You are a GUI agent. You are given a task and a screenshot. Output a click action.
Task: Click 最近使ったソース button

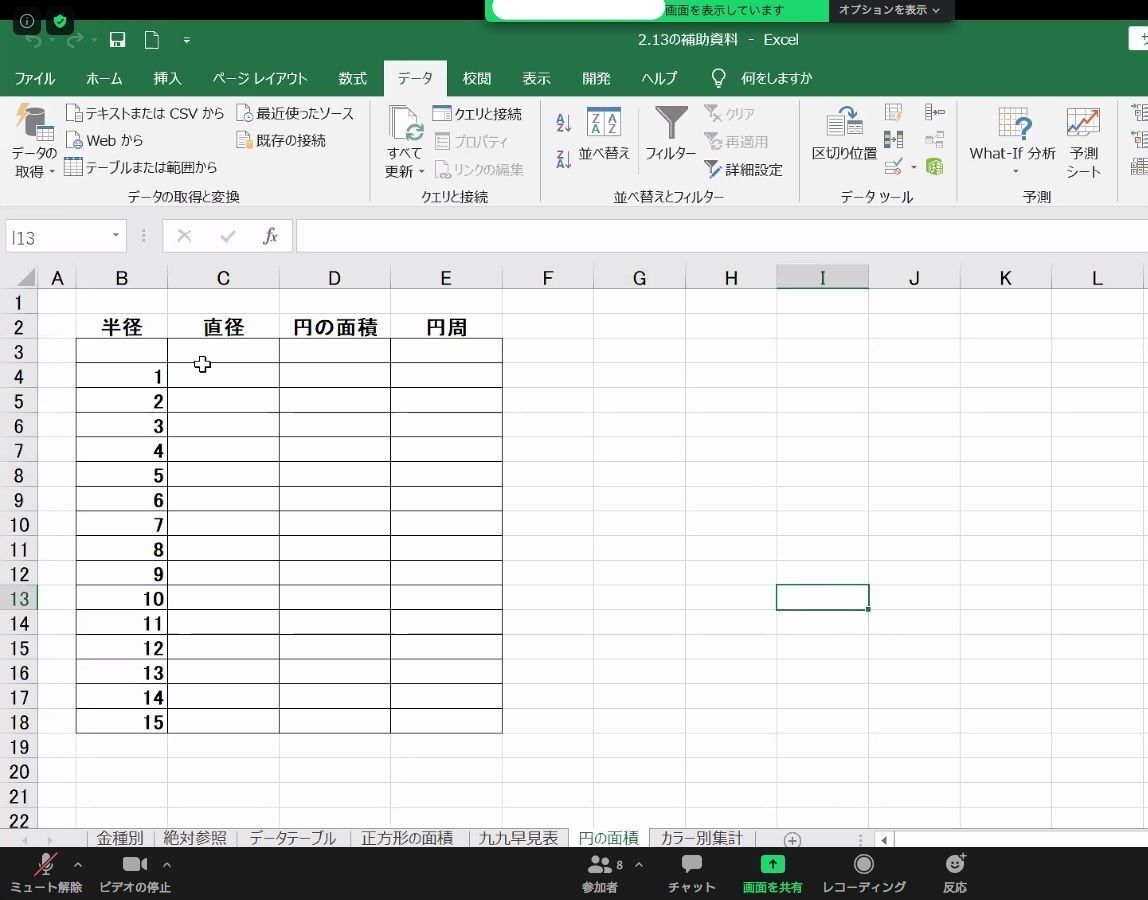[295, 113]
